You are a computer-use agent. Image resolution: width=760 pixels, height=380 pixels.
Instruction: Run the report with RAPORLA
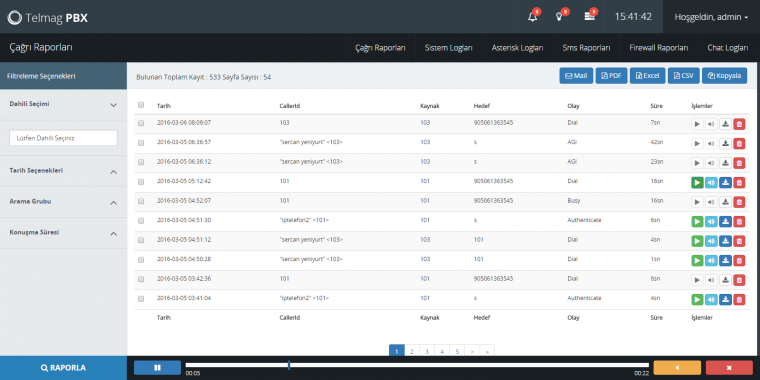click(63, 368)
